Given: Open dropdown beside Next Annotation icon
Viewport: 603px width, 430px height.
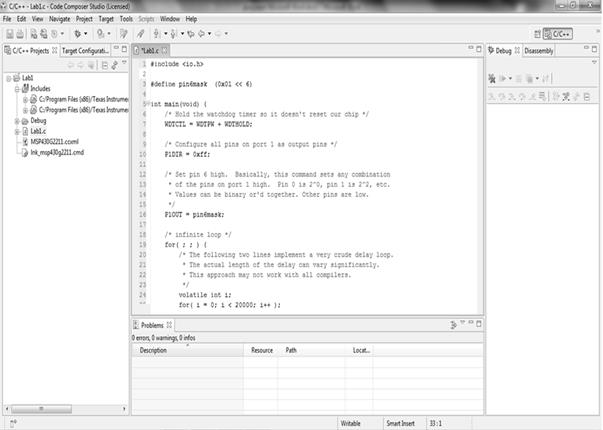Looking at the screenshot, I should pyautogui.click(x=165, y=34).
